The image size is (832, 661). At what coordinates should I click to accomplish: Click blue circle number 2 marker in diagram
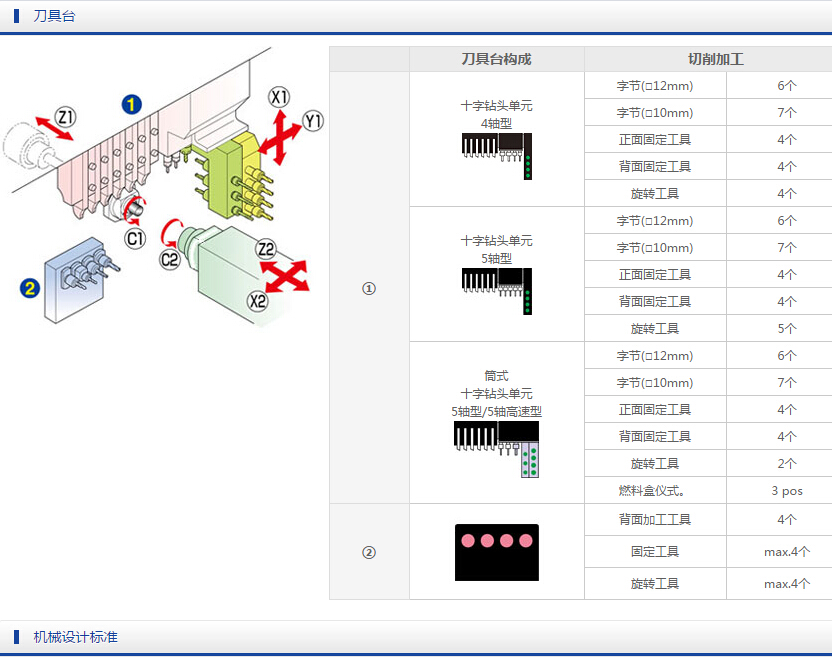(30, 289)
